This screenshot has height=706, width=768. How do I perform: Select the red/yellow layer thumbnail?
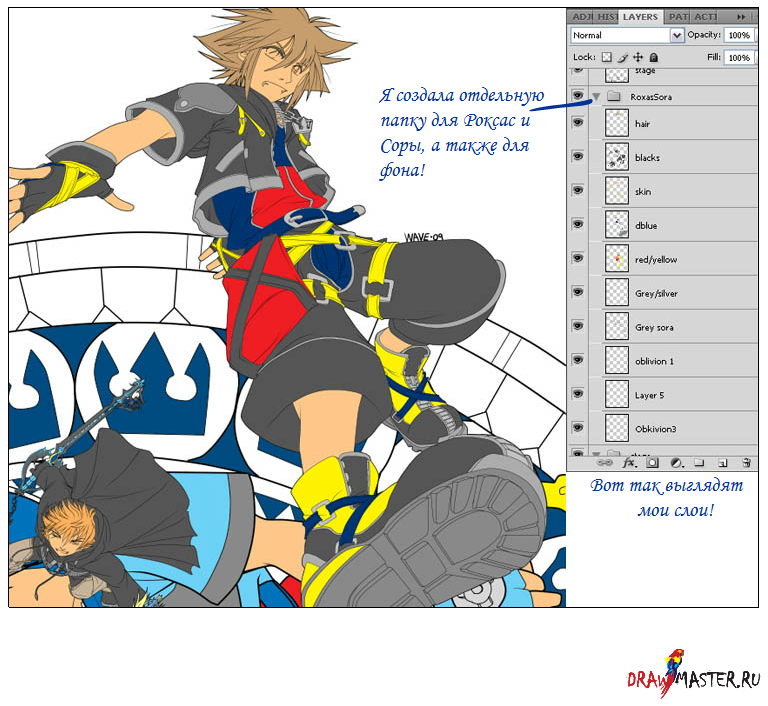coord(617,258)
